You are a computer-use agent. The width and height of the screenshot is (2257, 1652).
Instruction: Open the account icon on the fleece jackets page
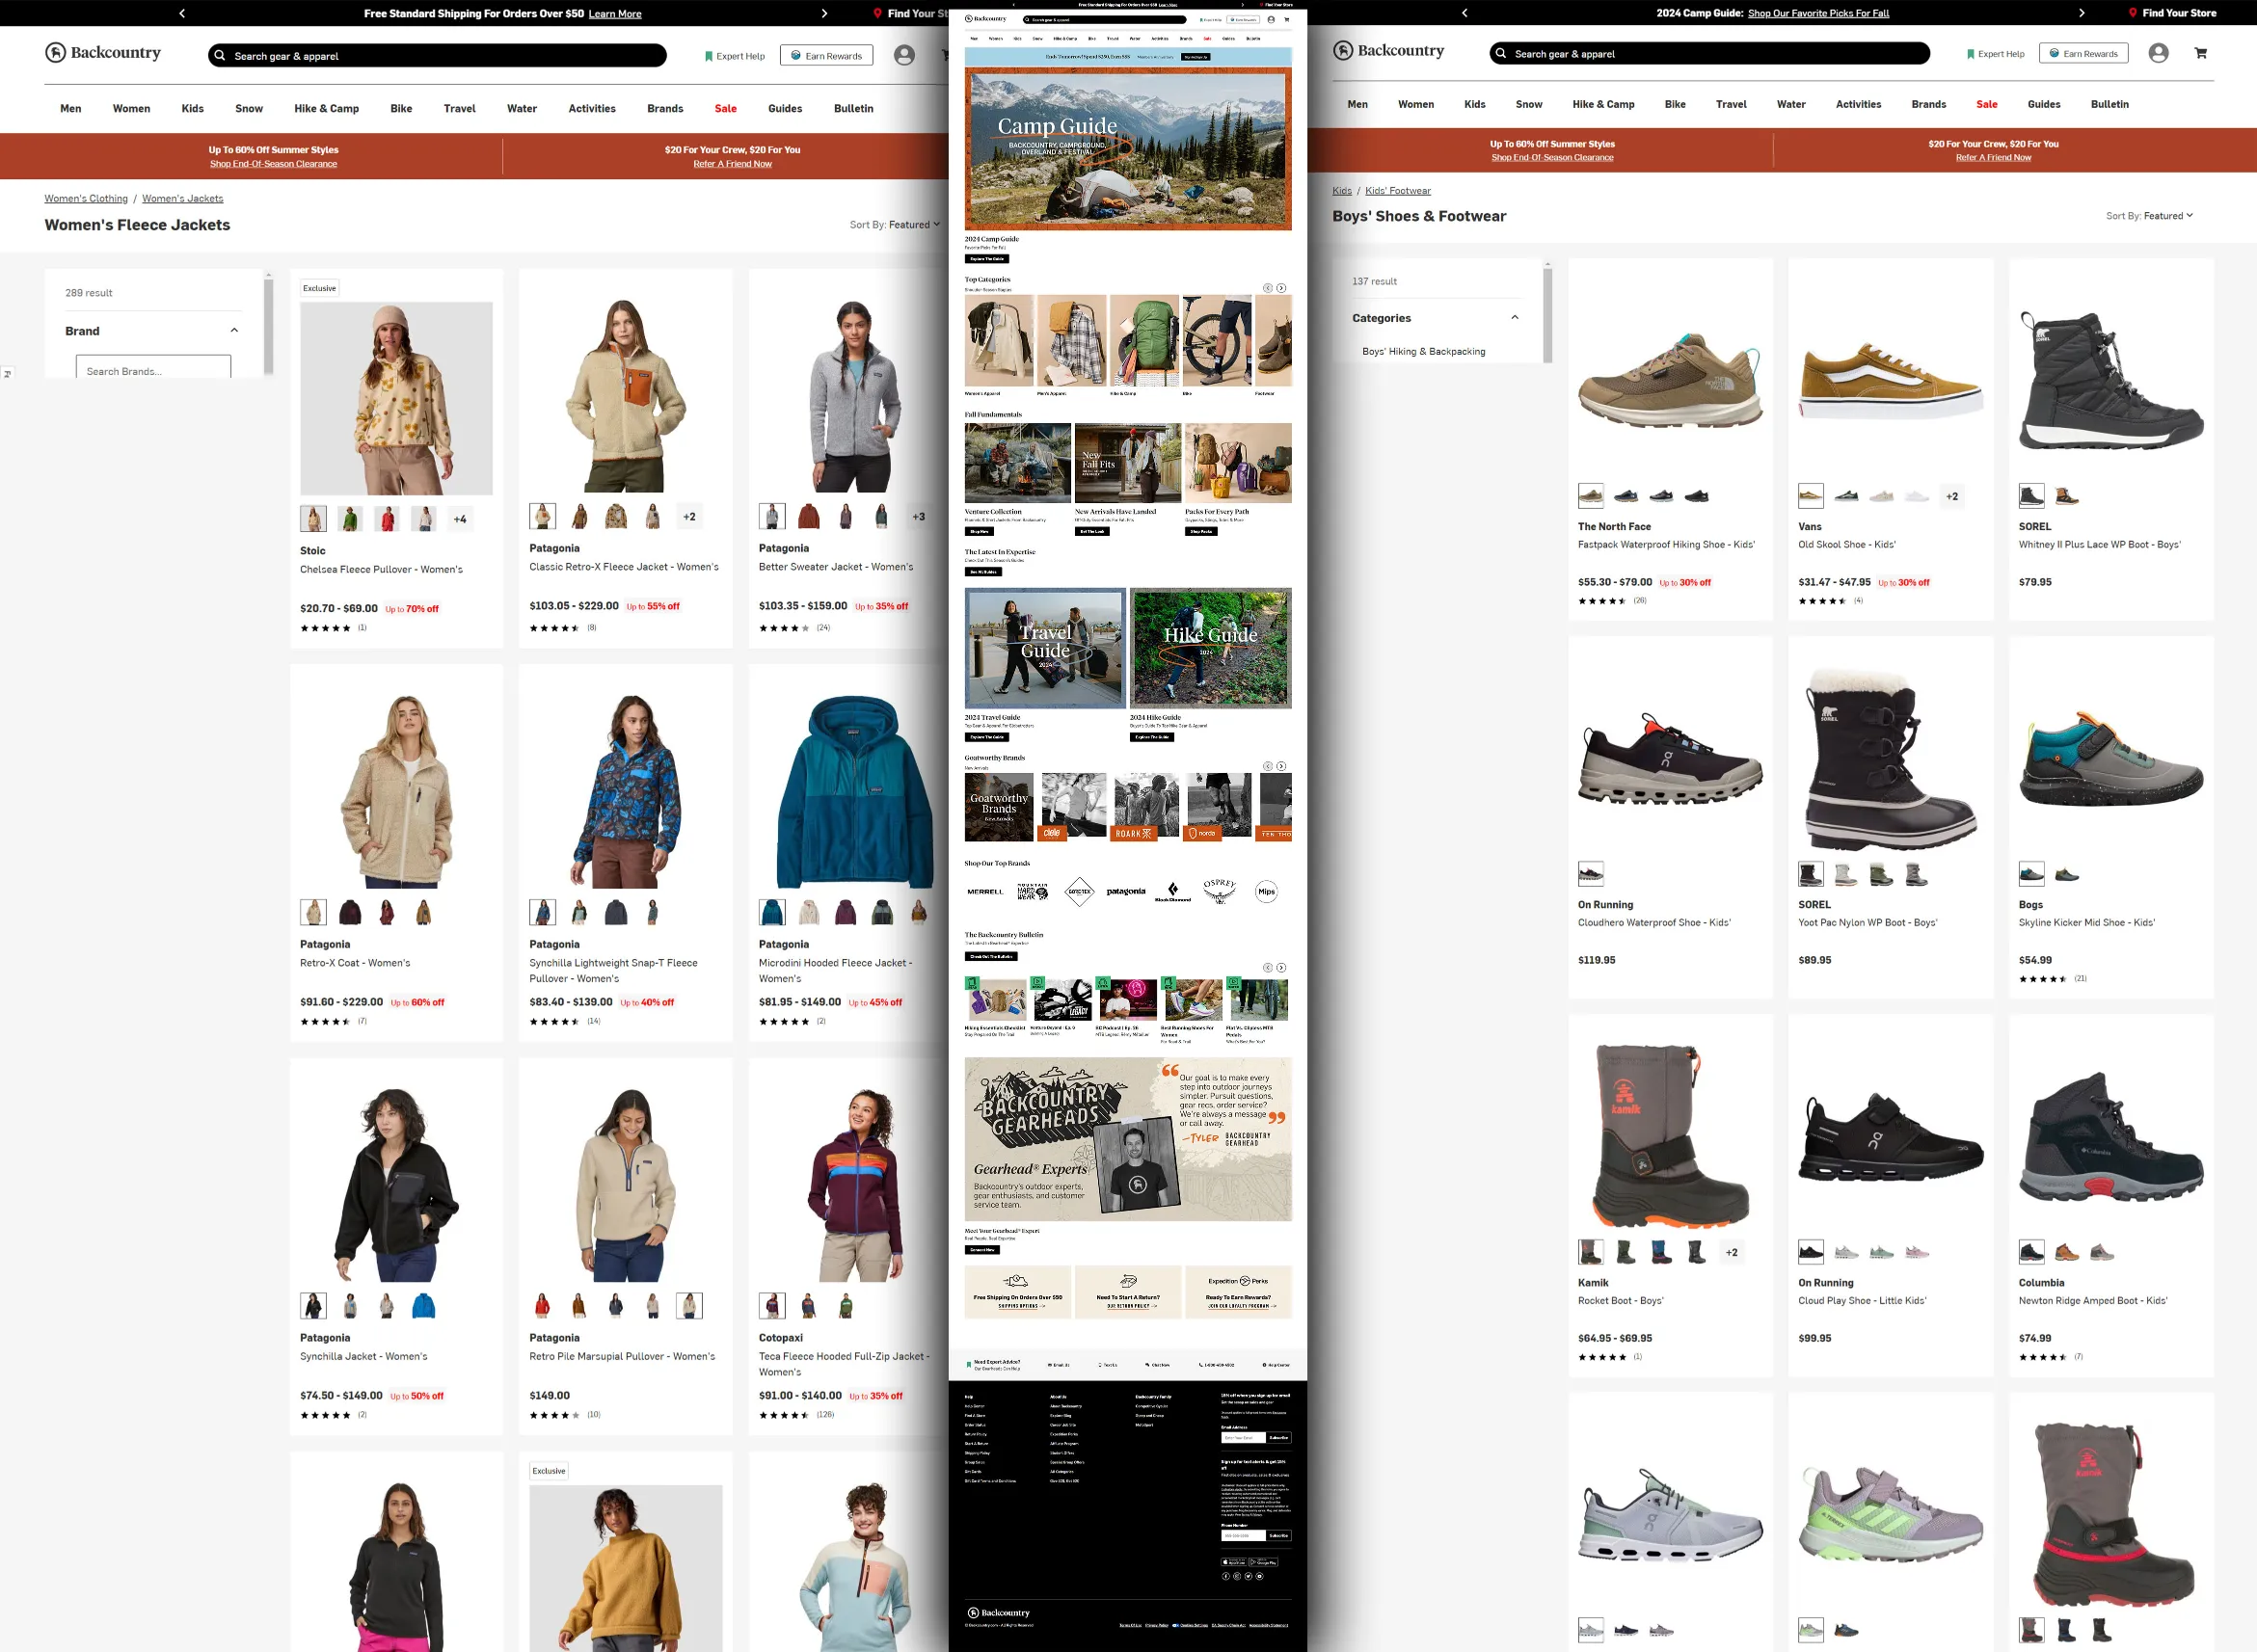pos(904,55)
